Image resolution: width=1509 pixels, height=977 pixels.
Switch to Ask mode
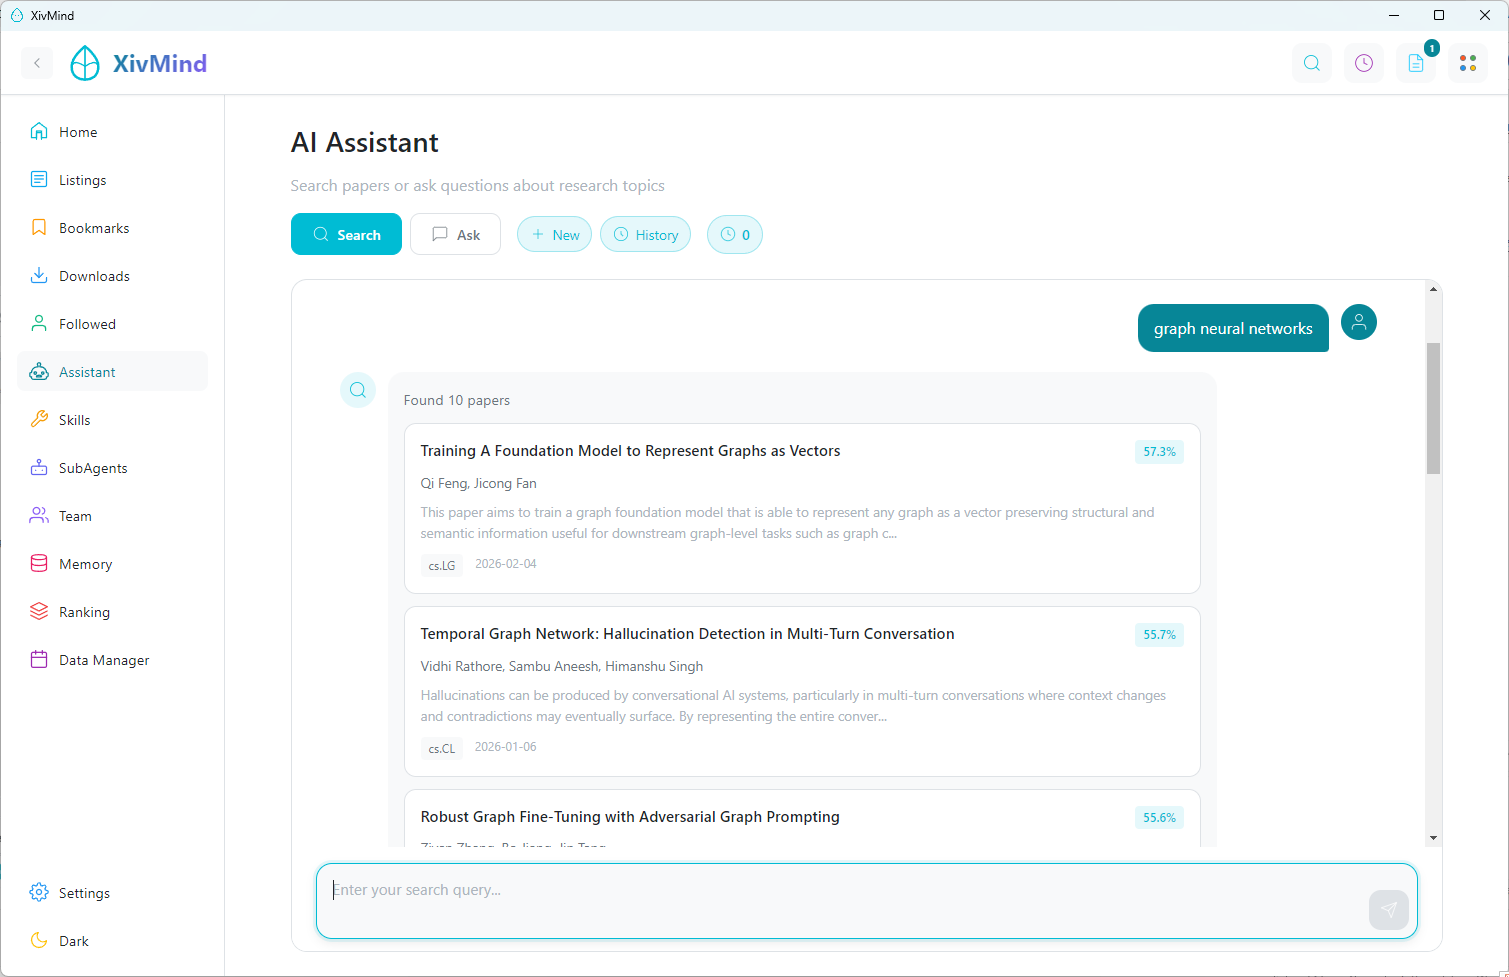tap(455, 235)
